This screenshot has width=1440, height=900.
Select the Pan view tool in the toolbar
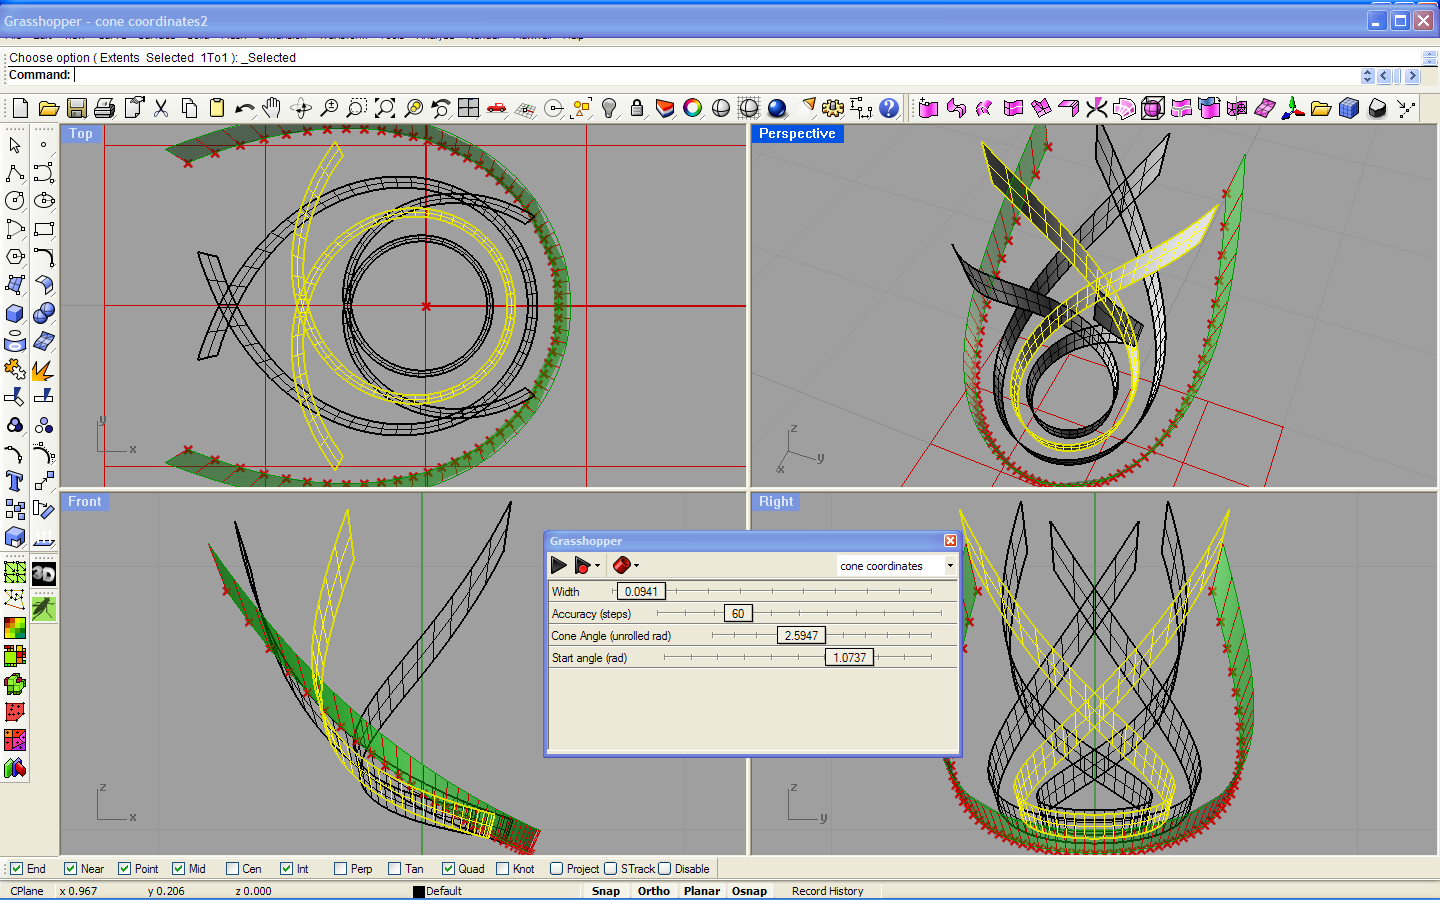(x=271, y=108)
